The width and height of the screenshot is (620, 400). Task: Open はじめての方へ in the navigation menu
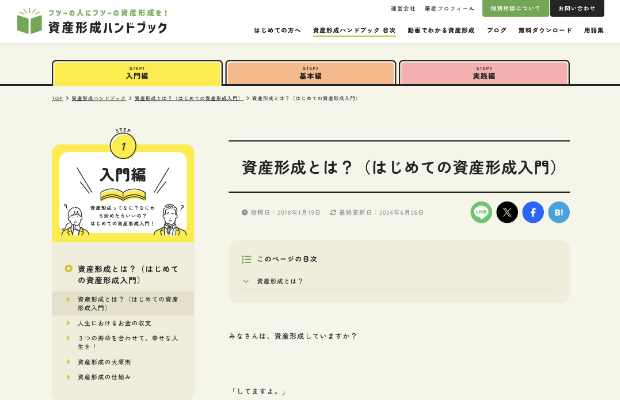coord(277,31)
